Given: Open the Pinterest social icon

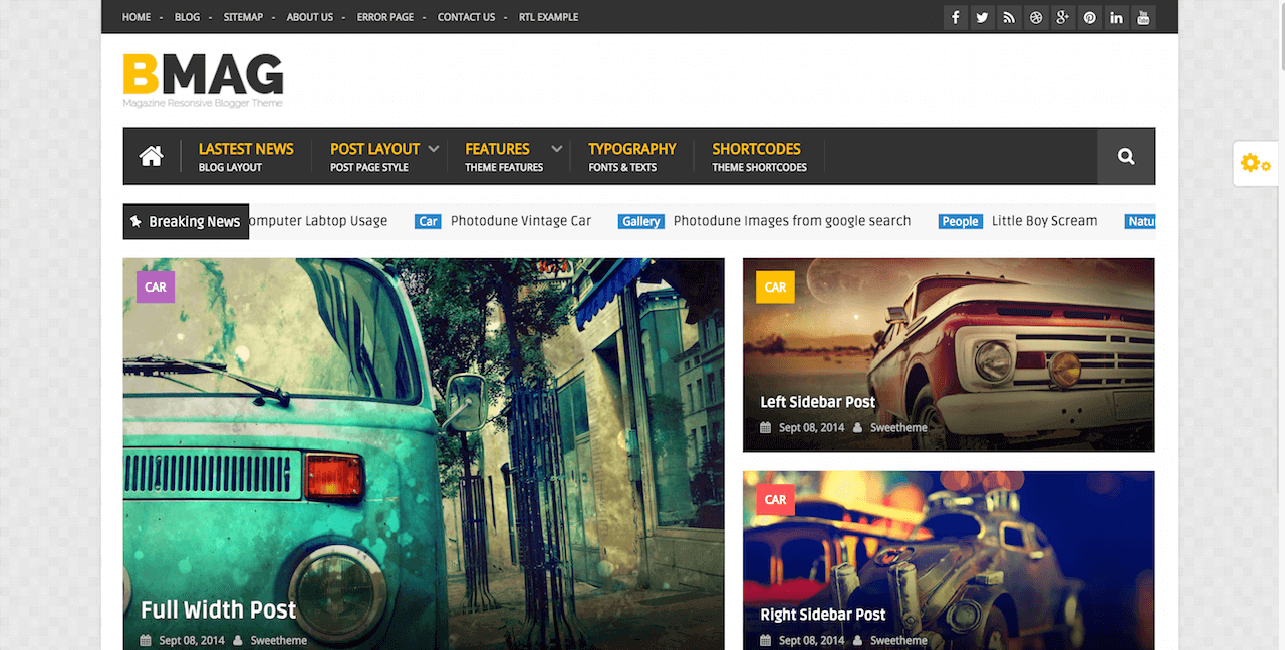Looking at the screenshot, I should click(1089, 17).
